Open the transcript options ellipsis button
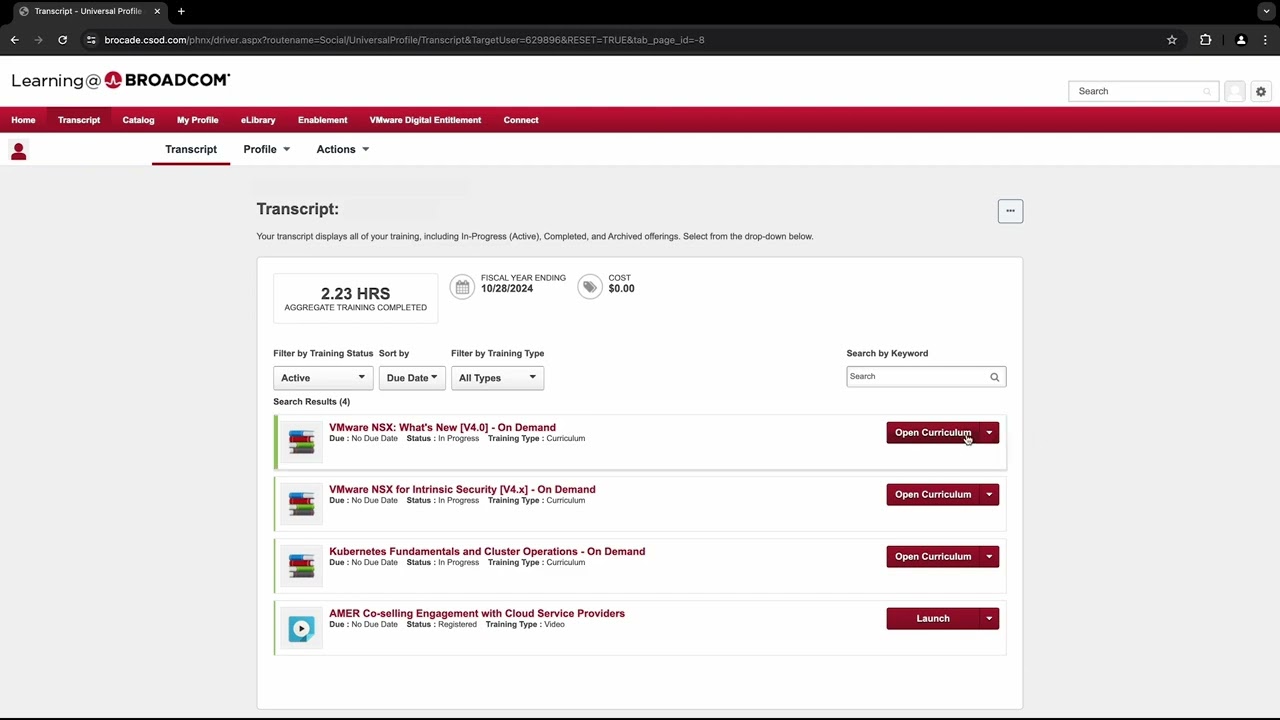Image resolution: width=1280 pixels, height=720 pixels. (x=1010, y=211)
